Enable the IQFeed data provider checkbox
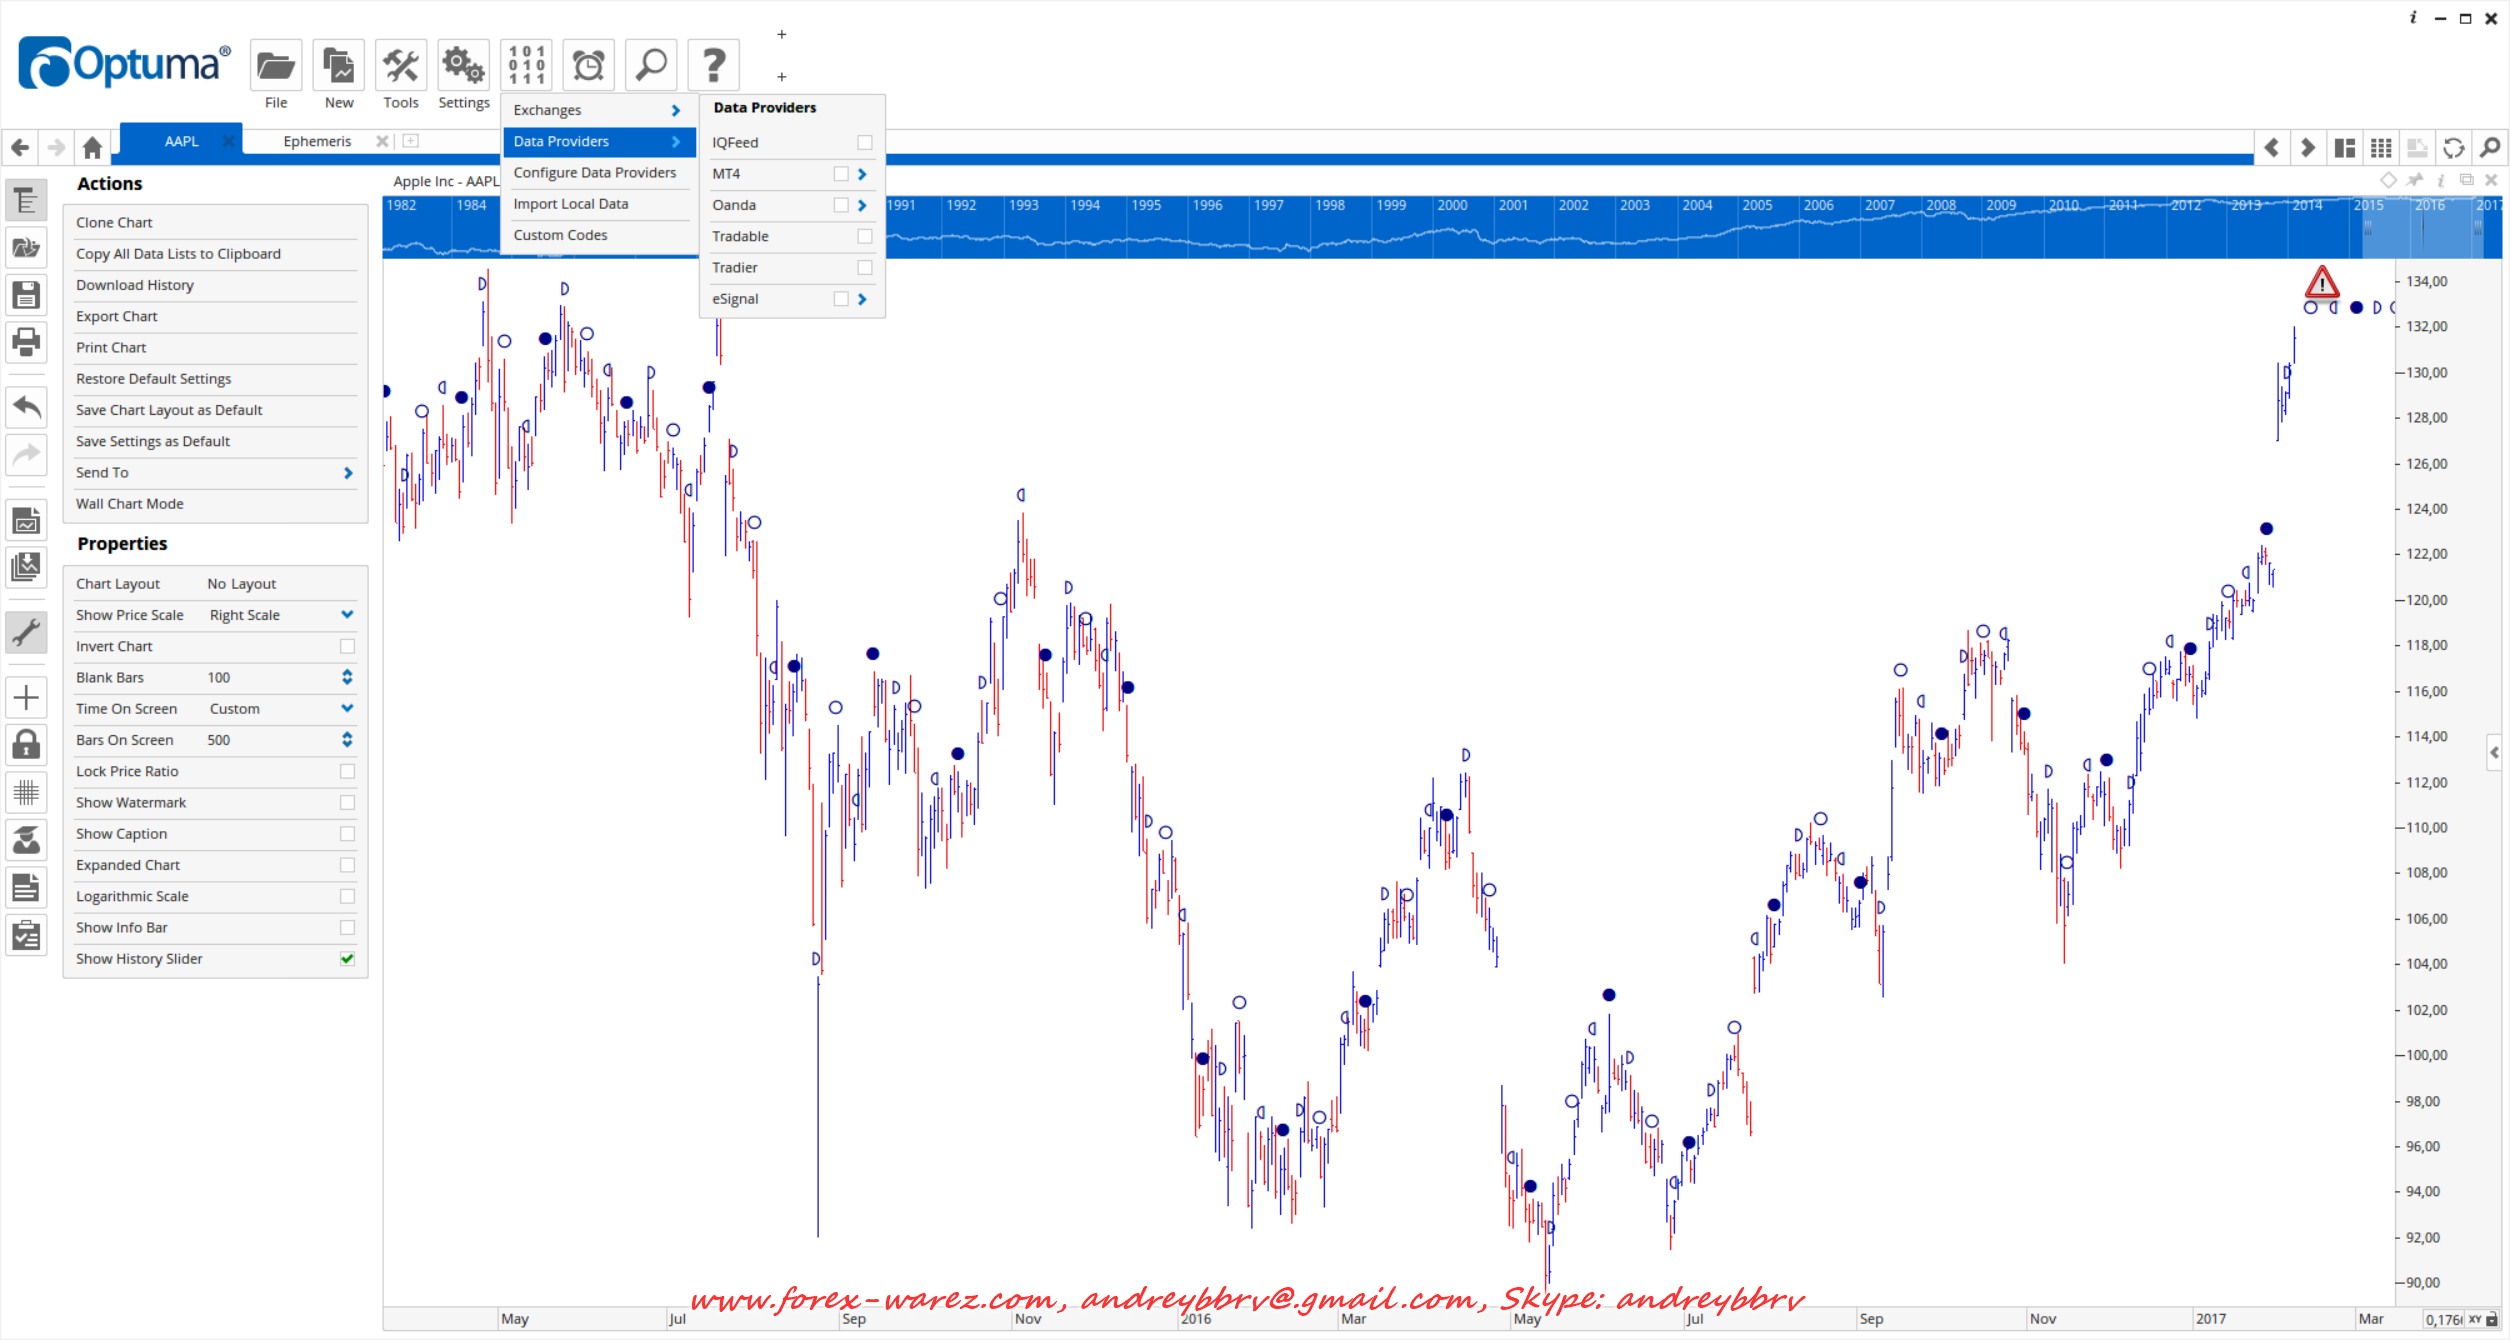 tap(864, 143)
